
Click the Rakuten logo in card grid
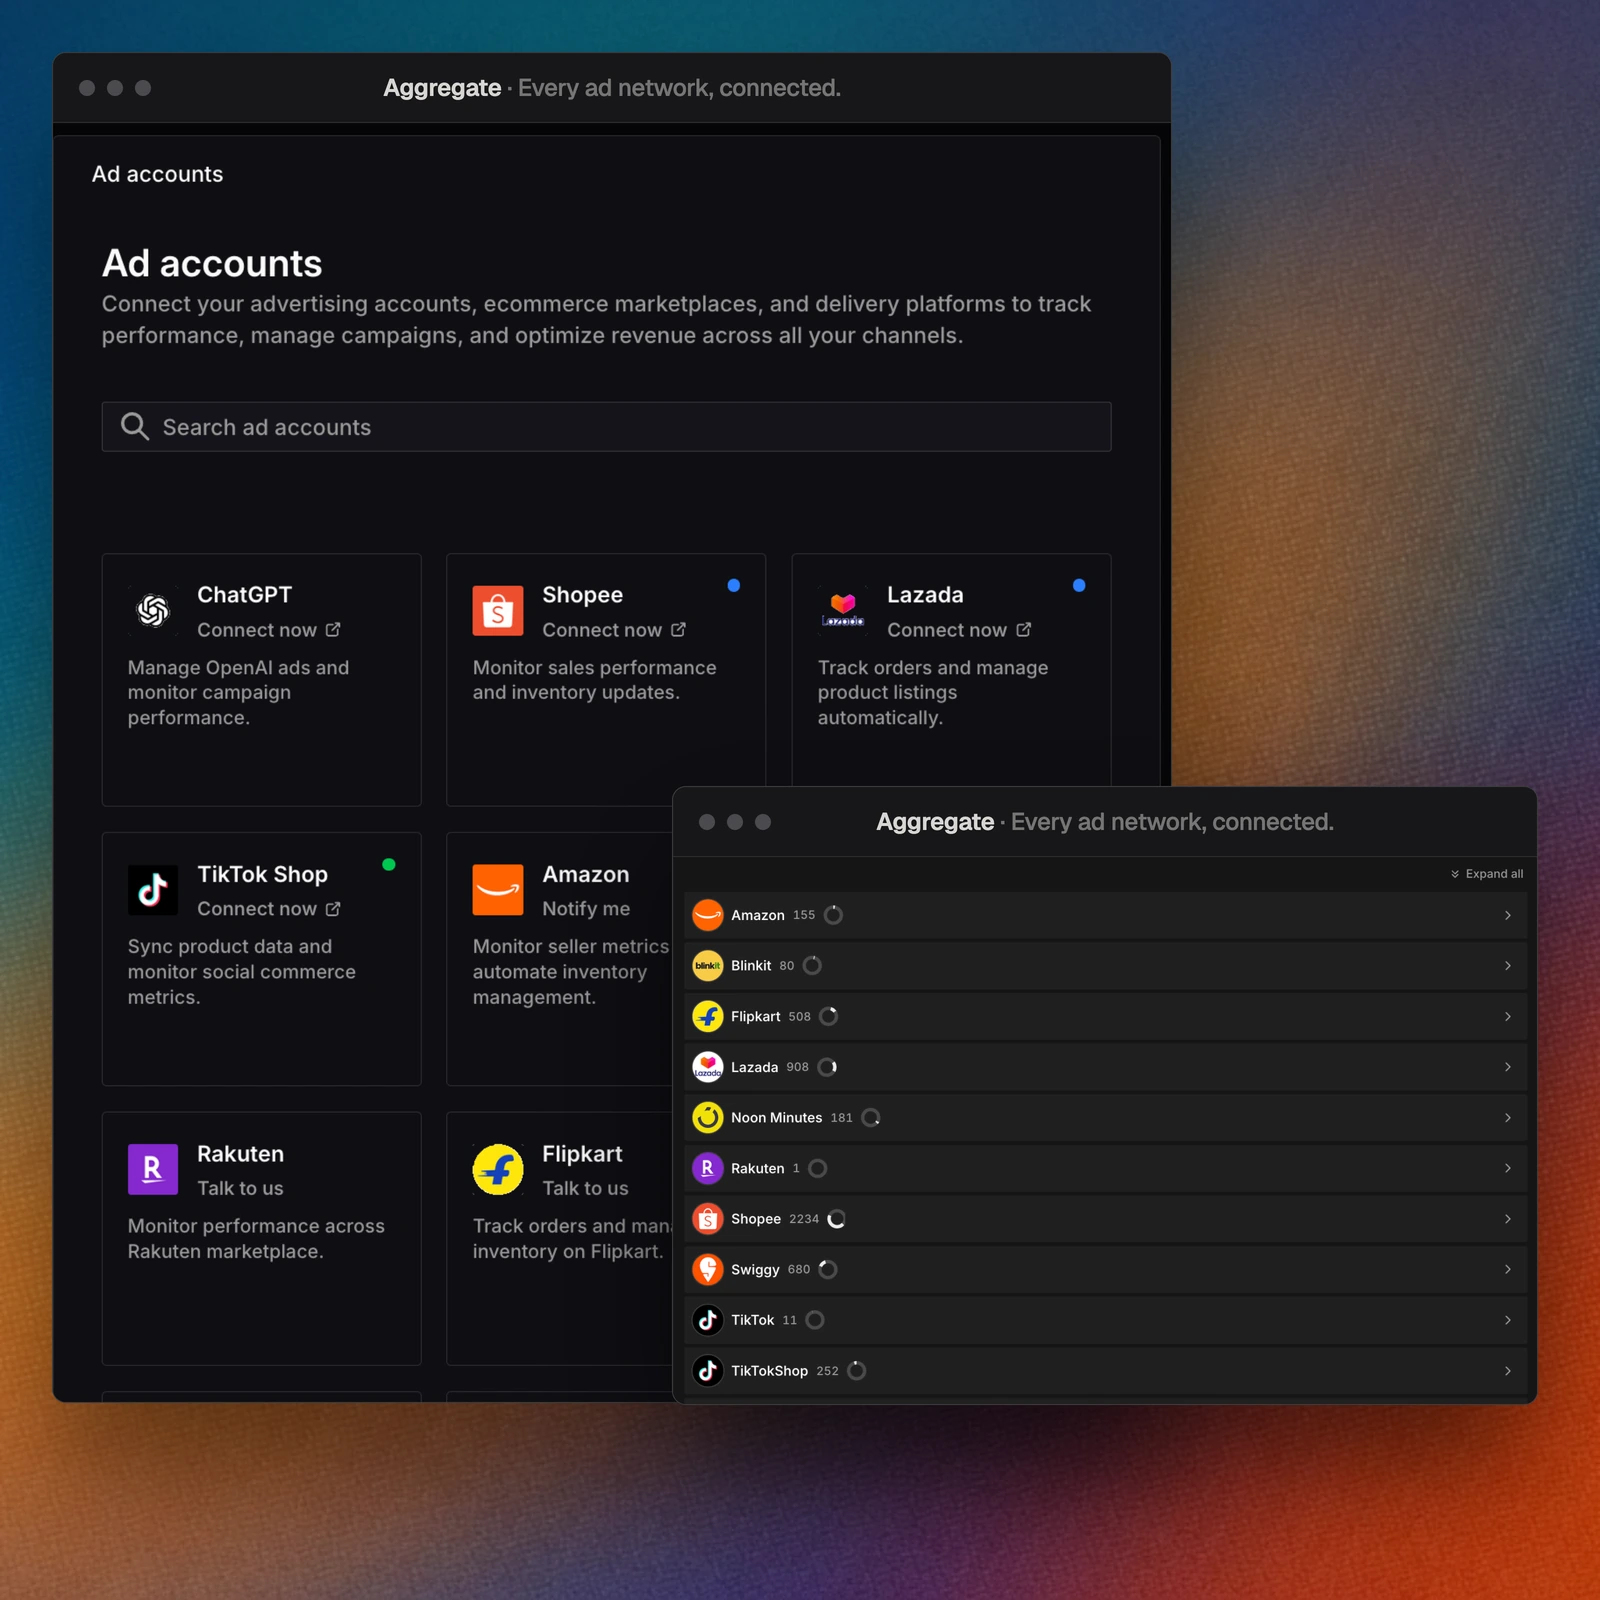coord(153,1169)
